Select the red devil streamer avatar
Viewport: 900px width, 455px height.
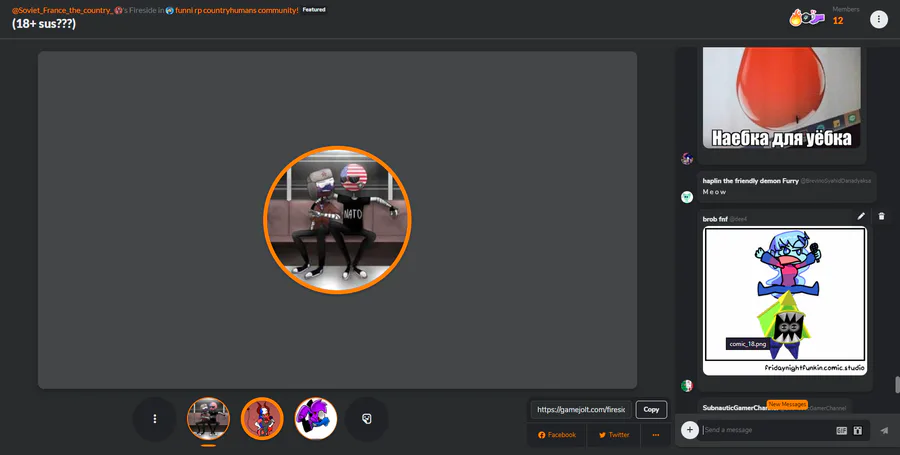262,419
